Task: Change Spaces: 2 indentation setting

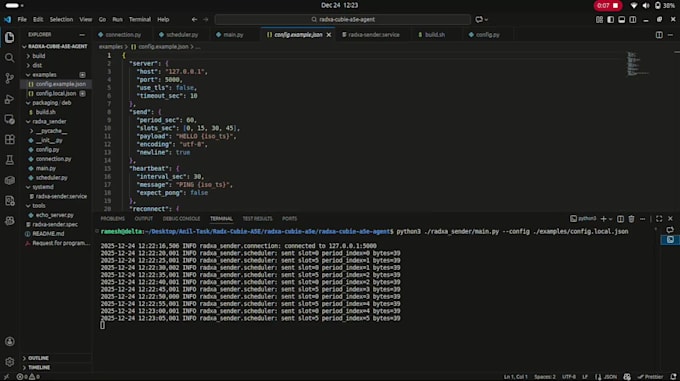Action: tap(545, 377)
